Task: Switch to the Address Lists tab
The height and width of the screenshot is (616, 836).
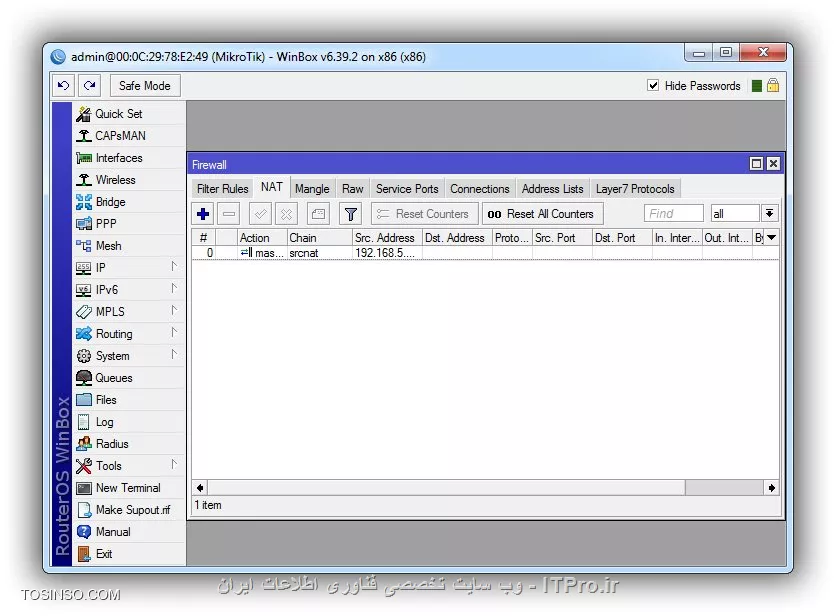Action: 552,189
